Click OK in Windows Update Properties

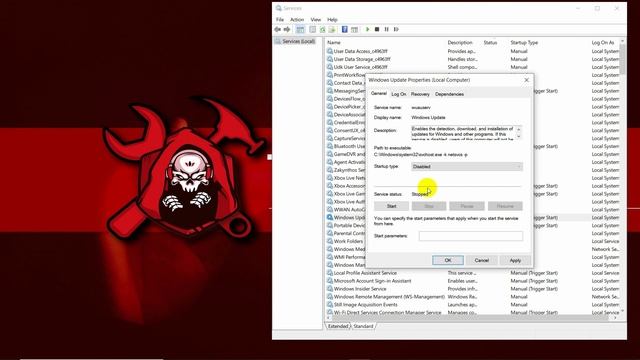coord(448,260)
